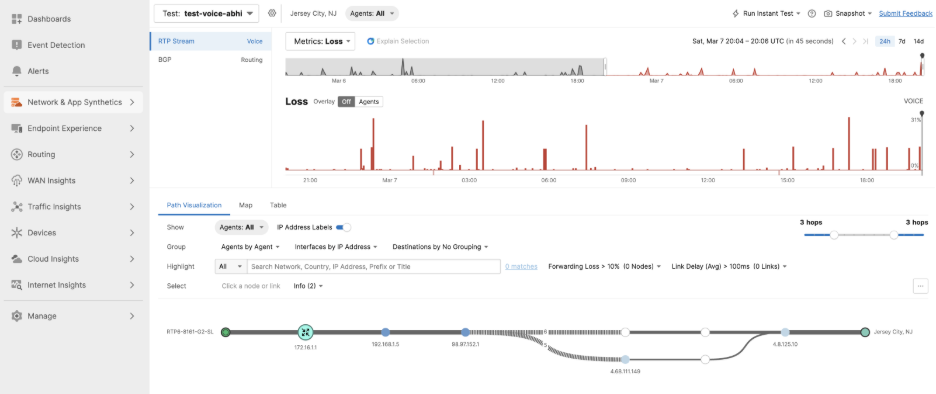Switch to the Path Visualization tab
The height and width of the screenshot is (394, 936).
194,205
